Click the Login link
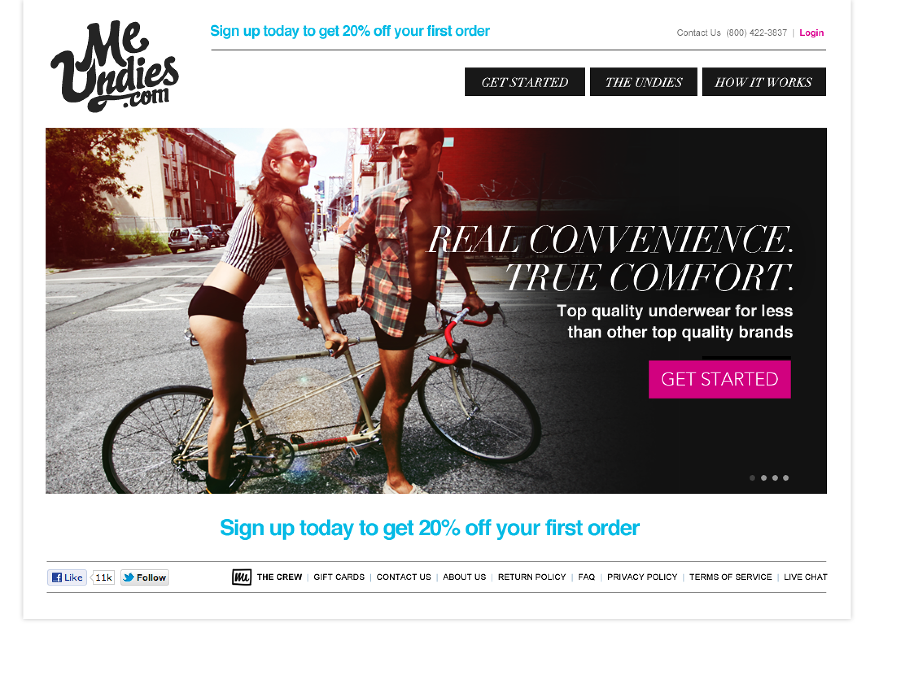The image size is (905, 684). (811, 33)
